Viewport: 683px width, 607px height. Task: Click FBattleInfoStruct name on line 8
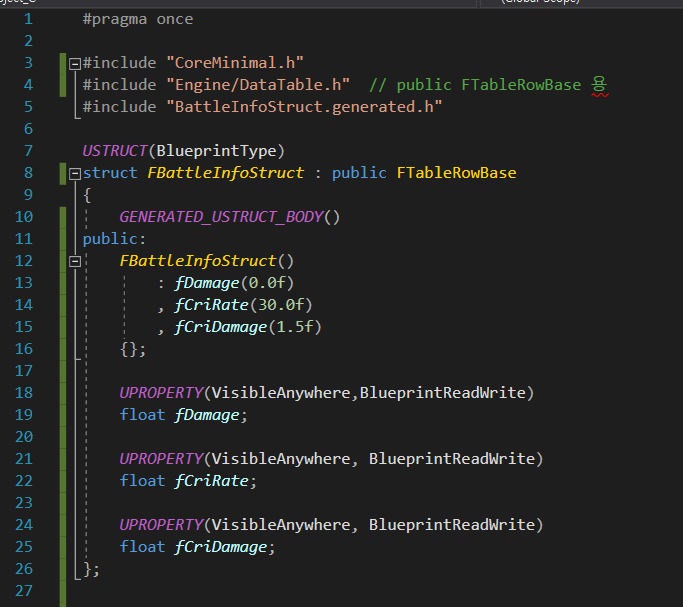(226, 173)
